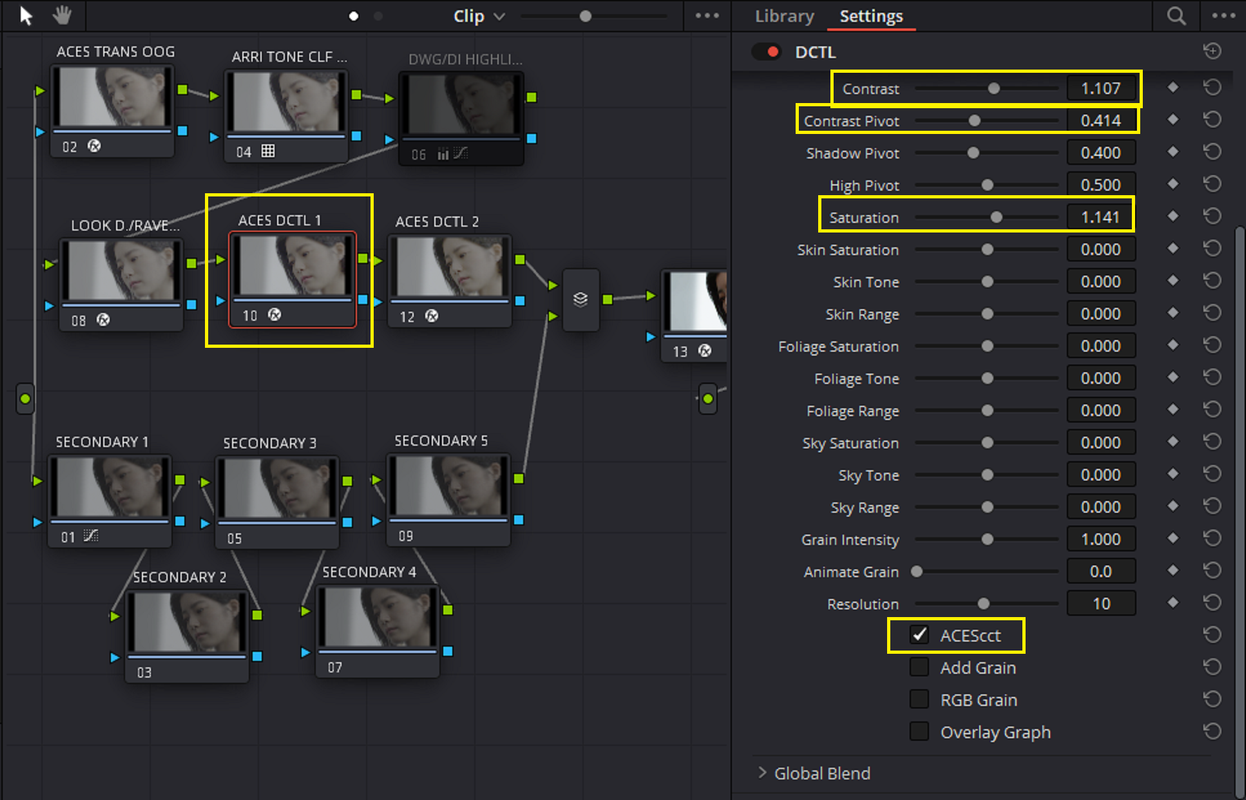Viewport: 1246px width, 800px height.
Task: Select the LOOK D./RAVE node
Action: pyautogui.click(x=120, y=284)
